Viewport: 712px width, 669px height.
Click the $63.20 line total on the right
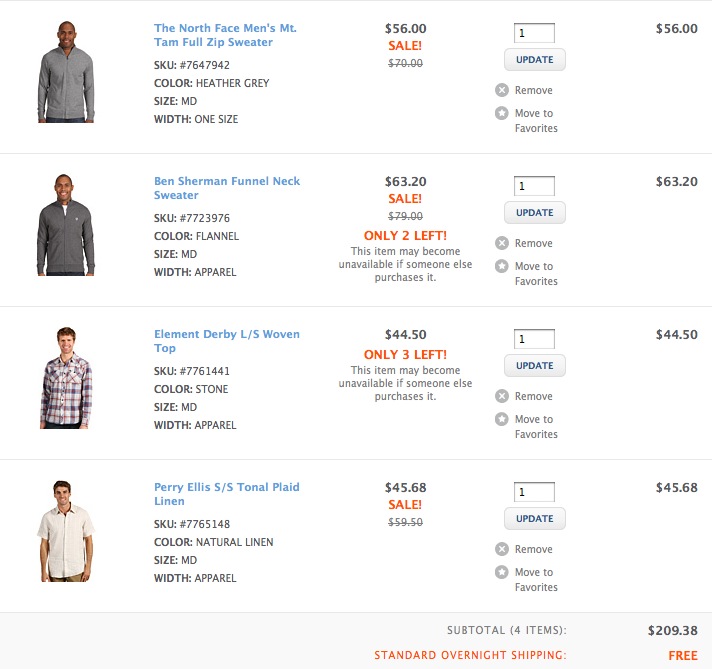tap(677, 181)
